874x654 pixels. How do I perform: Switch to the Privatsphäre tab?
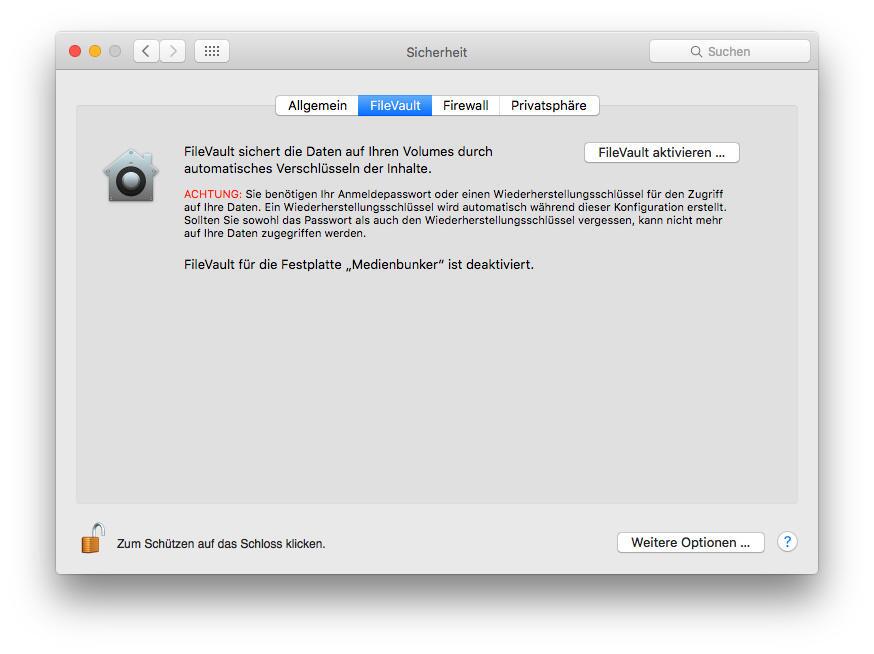(549, 105)
